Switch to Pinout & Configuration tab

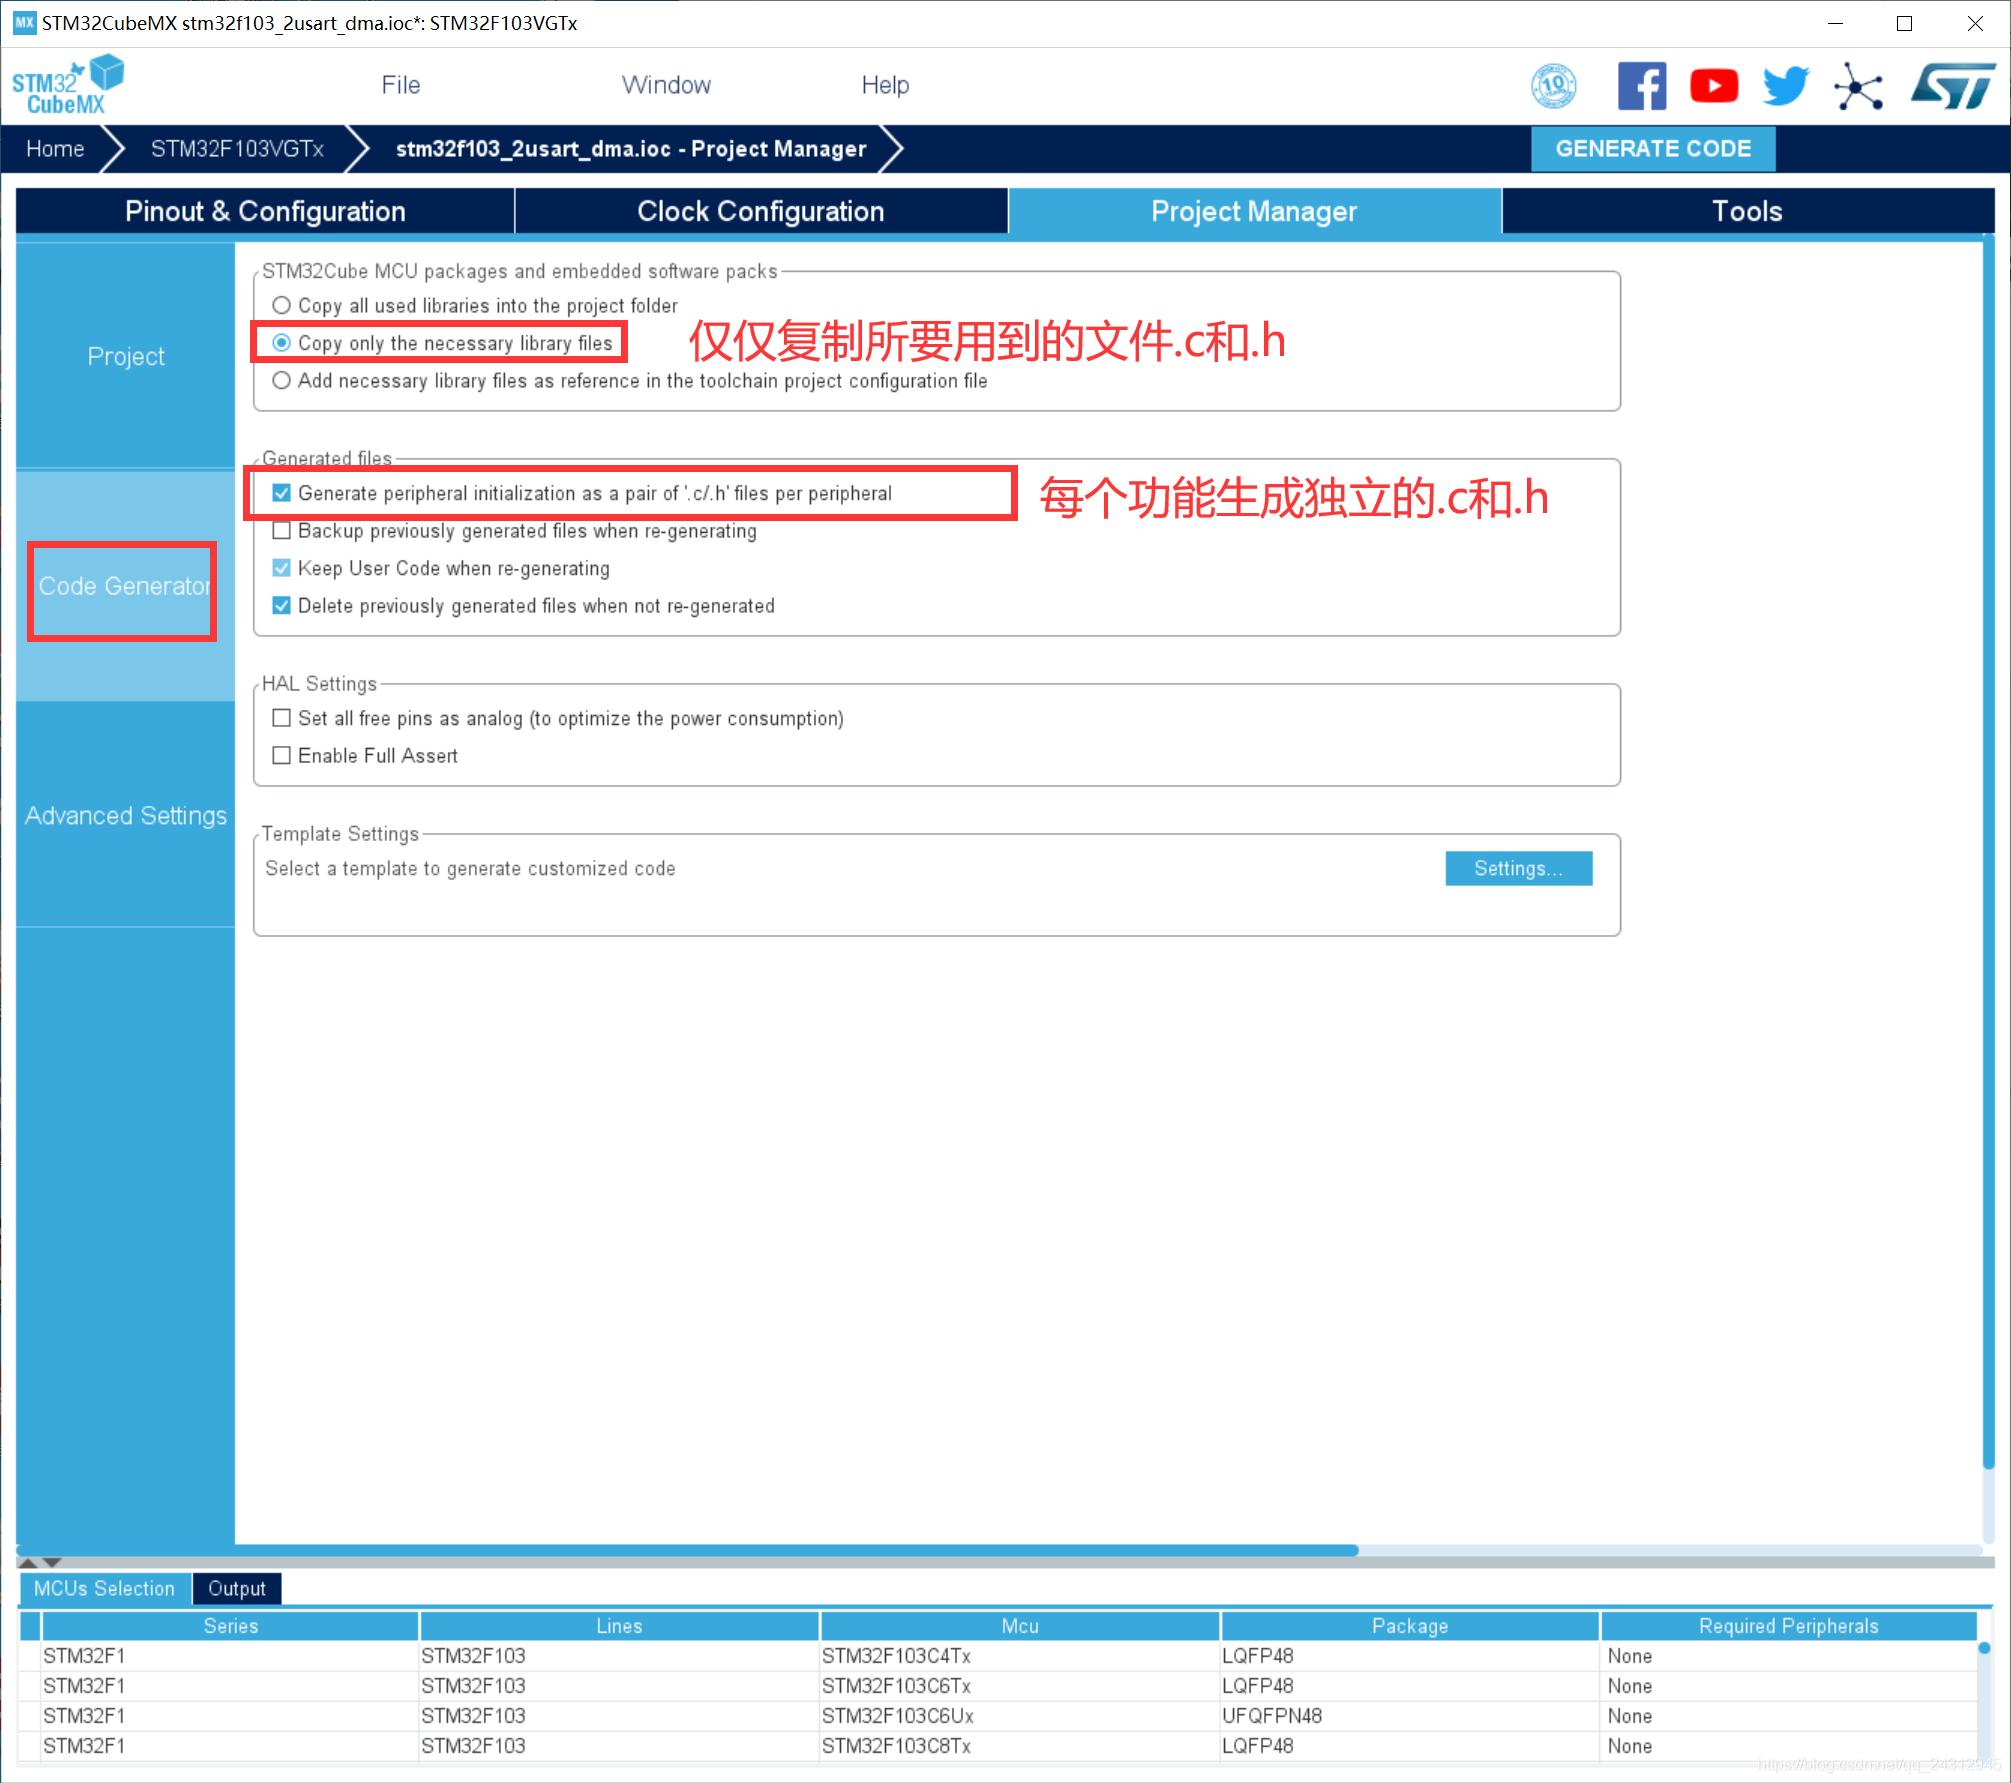[265, 210]
